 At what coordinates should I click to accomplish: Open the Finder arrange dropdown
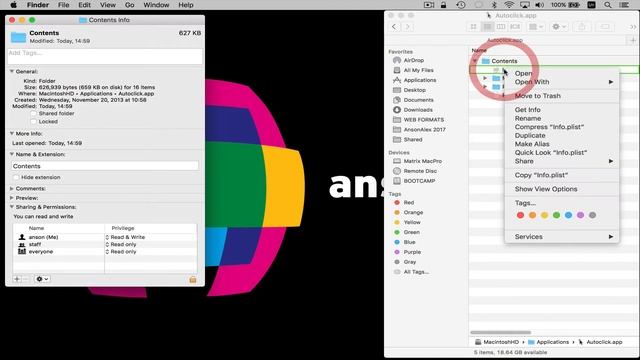536,27
